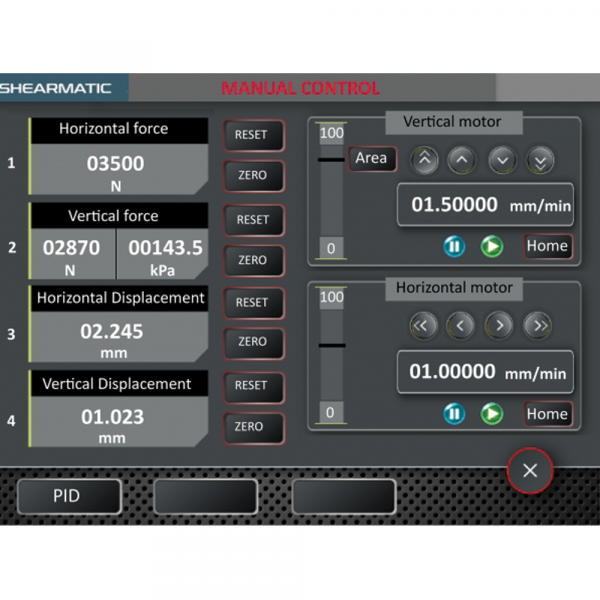Click horizontal motor fast left double-chevron
This screenshot has height=600, width=600.
(x=424, y=325)
